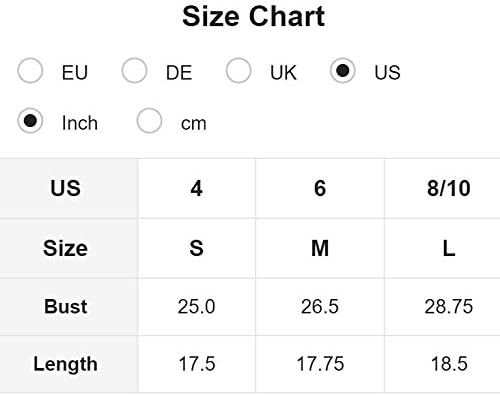Click the US row header cell
Image resolution: width=500 pixels, height=396 pixels.
pyautogui.click(x=69, y=188)
